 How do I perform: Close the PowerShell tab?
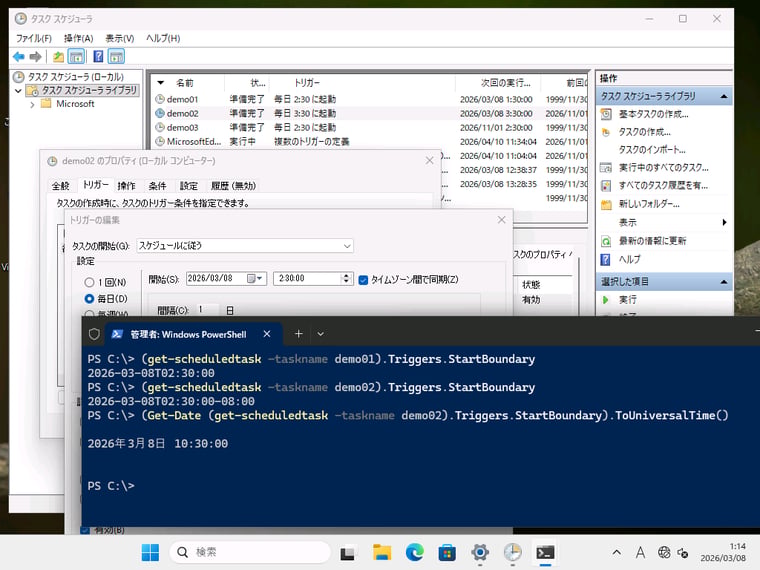click(x=267, y=334)
